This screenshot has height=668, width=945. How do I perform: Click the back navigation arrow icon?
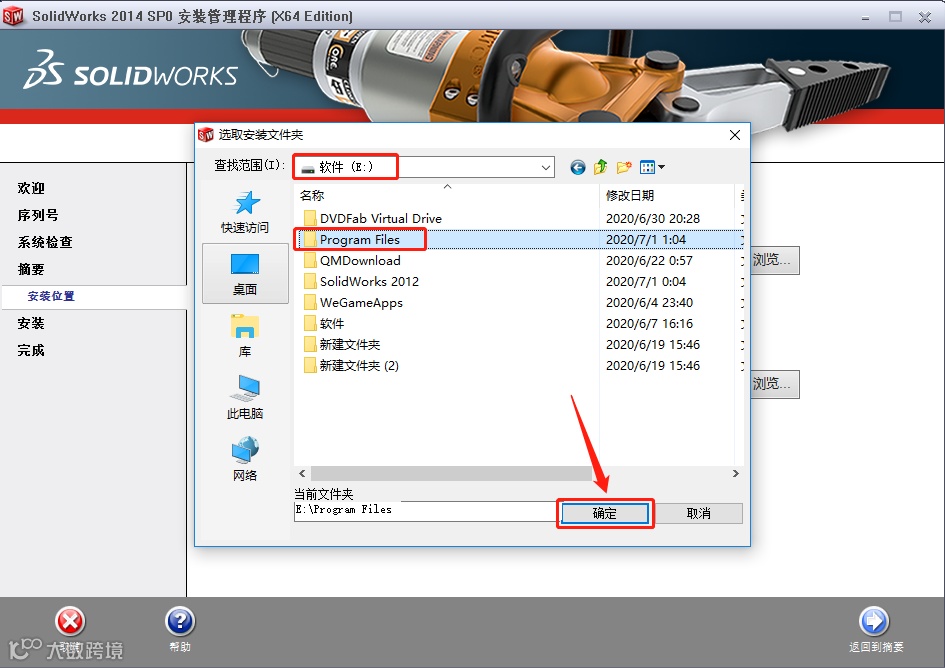[x=577, y=167]
